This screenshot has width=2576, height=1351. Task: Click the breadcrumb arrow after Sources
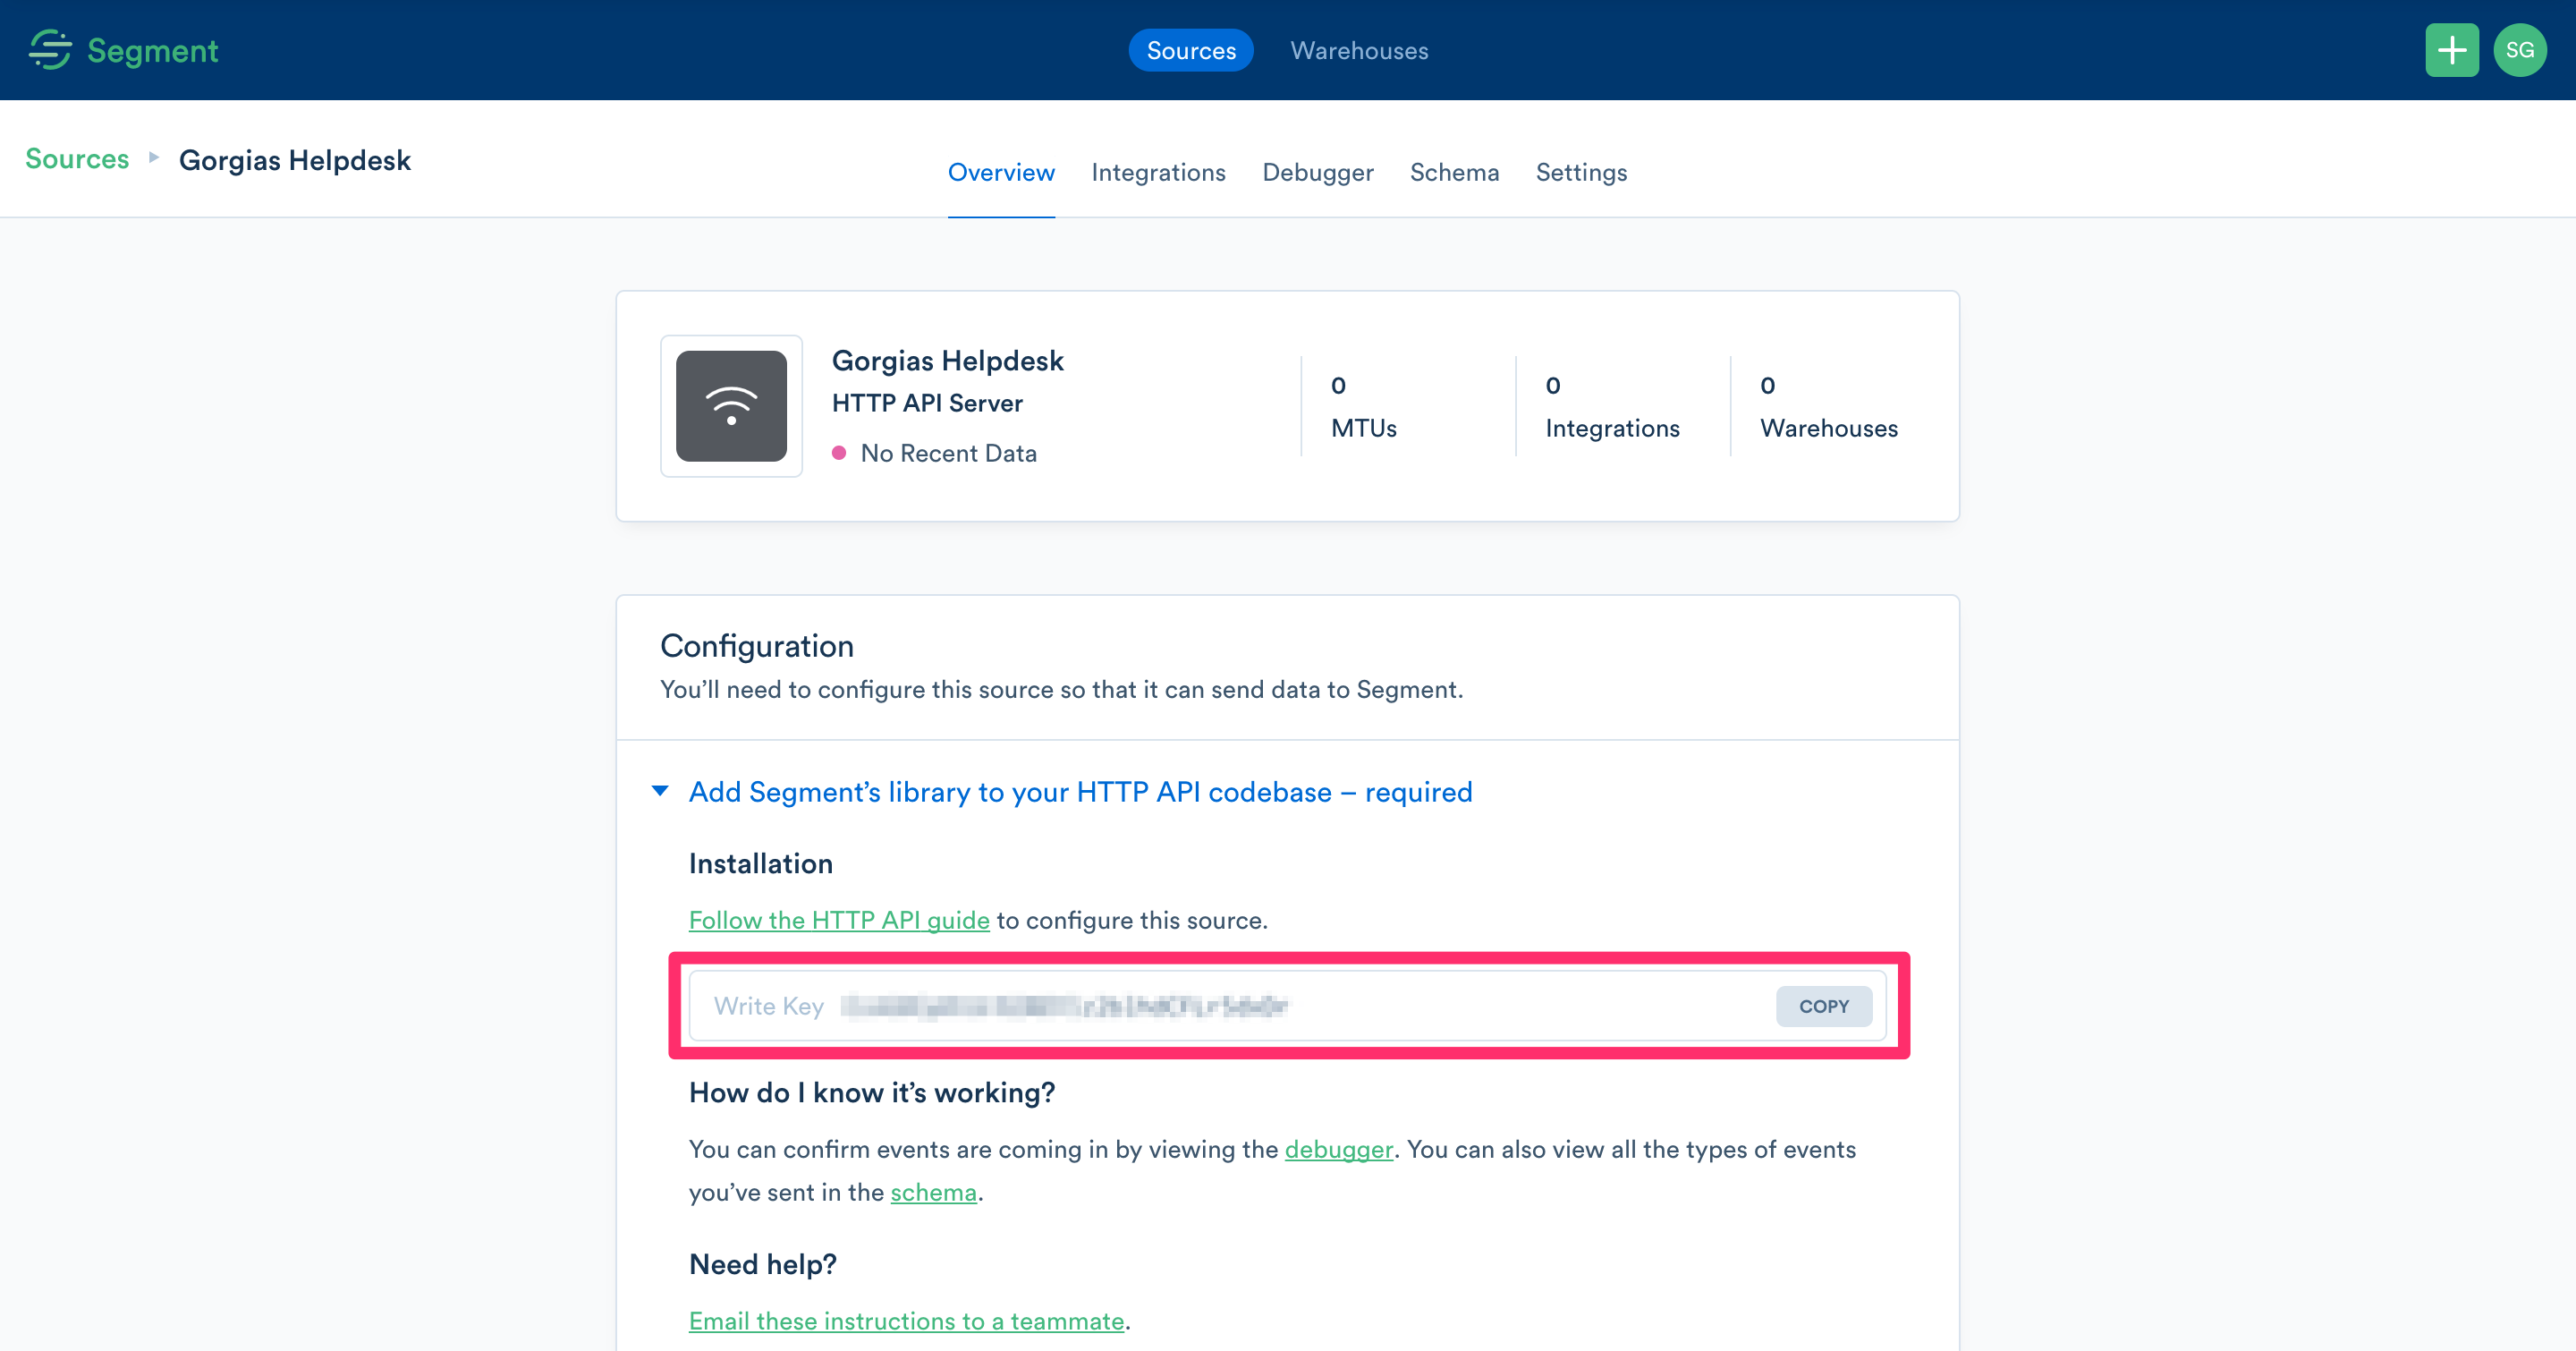pyautogui.click(x=154, y=158)
